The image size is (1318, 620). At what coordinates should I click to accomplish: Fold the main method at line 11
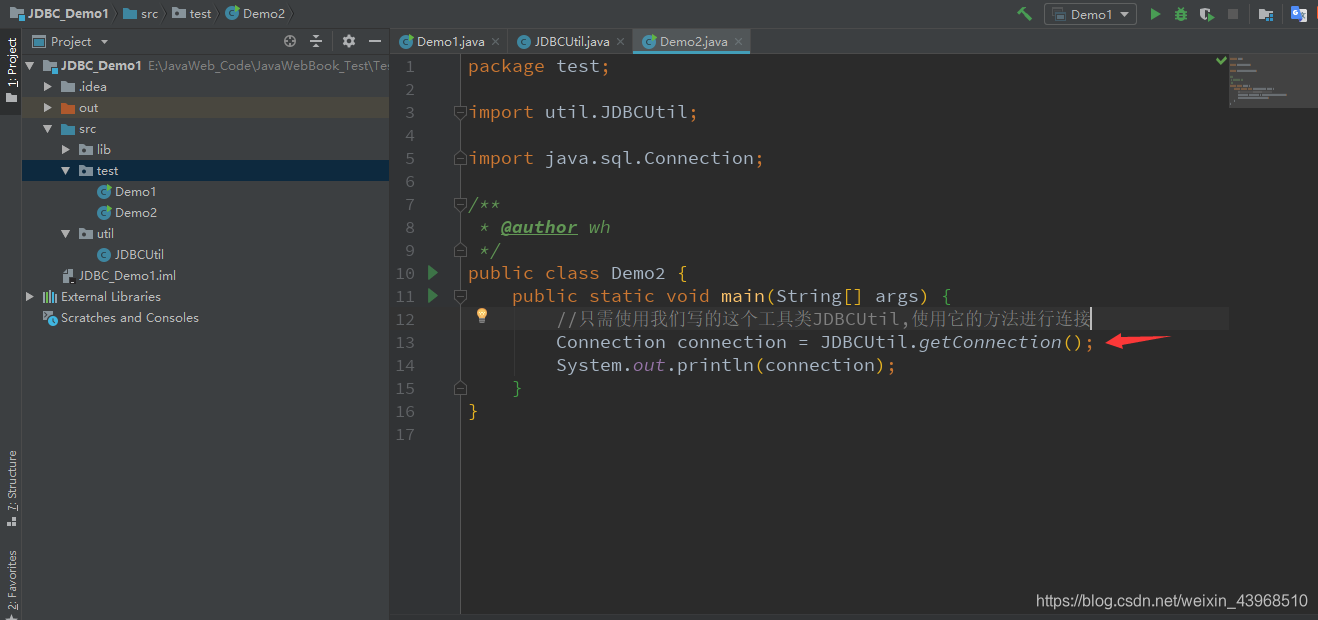460,296
